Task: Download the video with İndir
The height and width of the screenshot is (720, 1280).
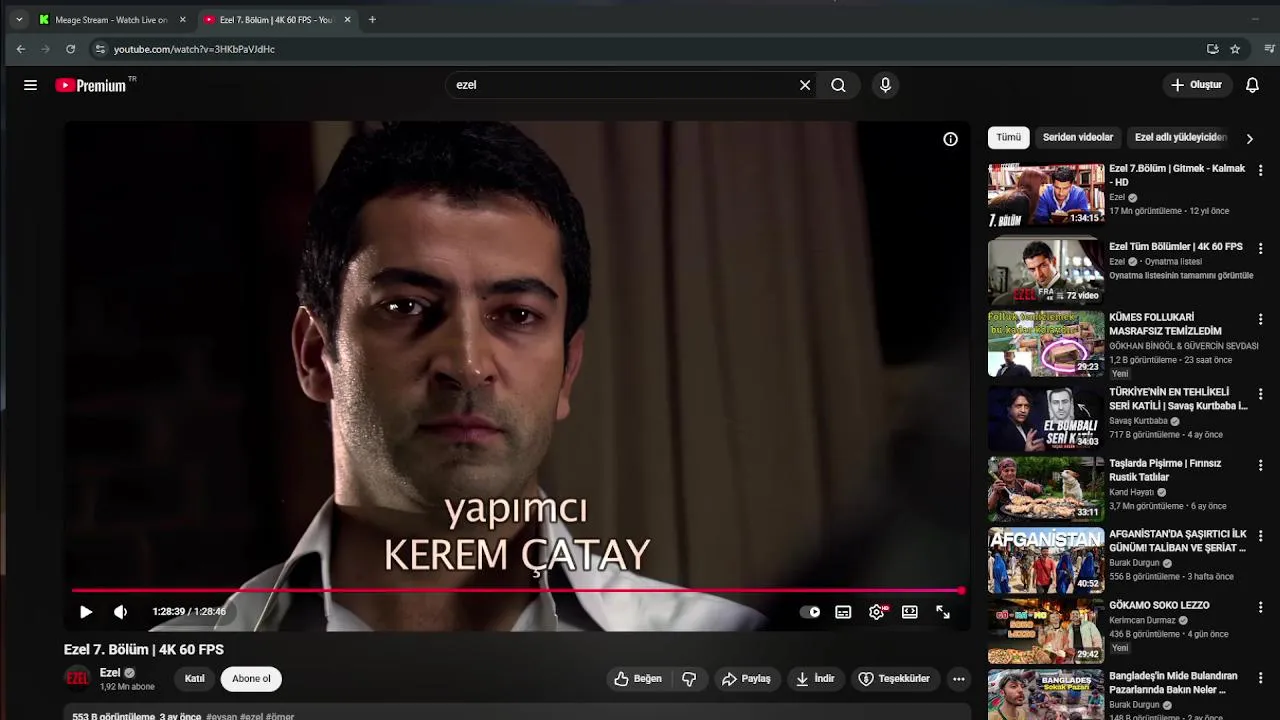Action: pos(815,679)
